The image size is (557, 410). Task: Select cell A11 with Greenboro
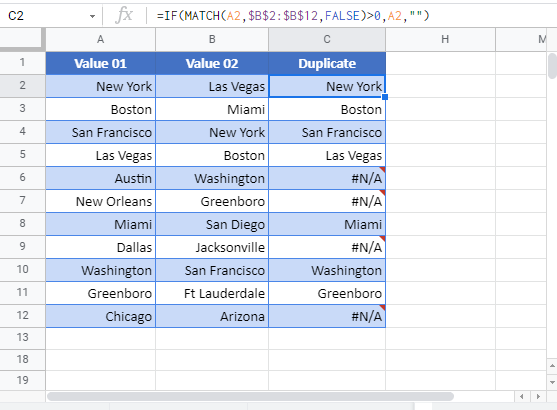click(101, 293)
